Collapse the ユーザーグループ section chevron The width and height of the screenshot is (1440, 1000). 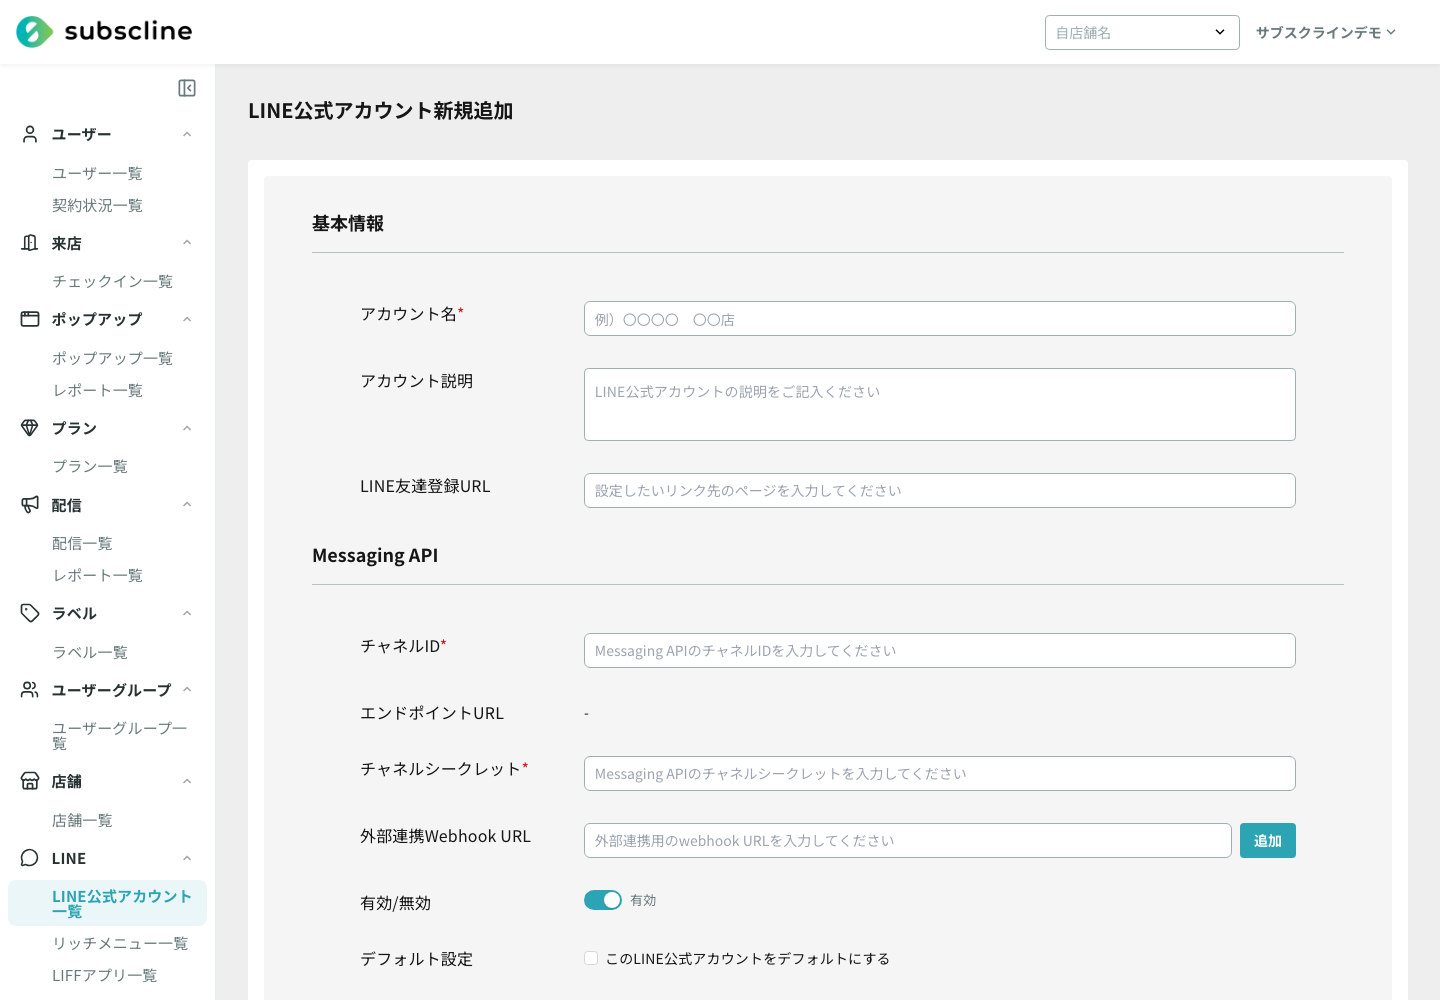pos(187,690)
